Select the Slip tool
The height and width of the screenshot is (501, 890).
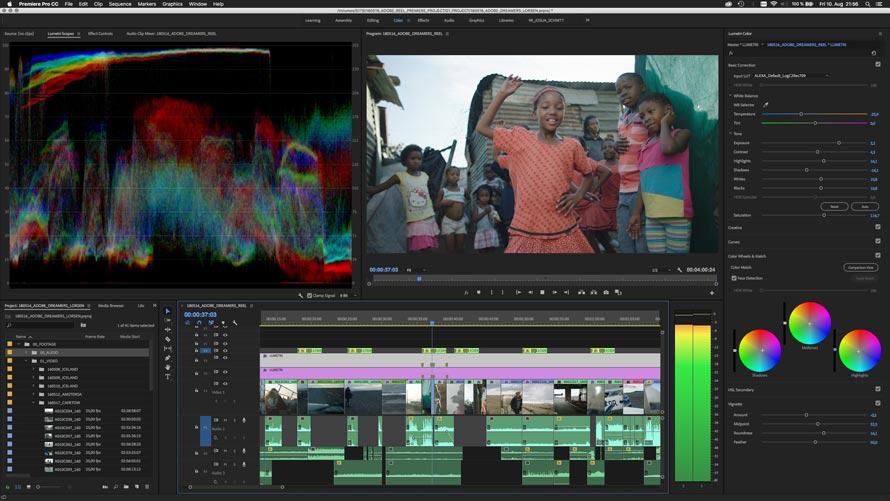167,348
